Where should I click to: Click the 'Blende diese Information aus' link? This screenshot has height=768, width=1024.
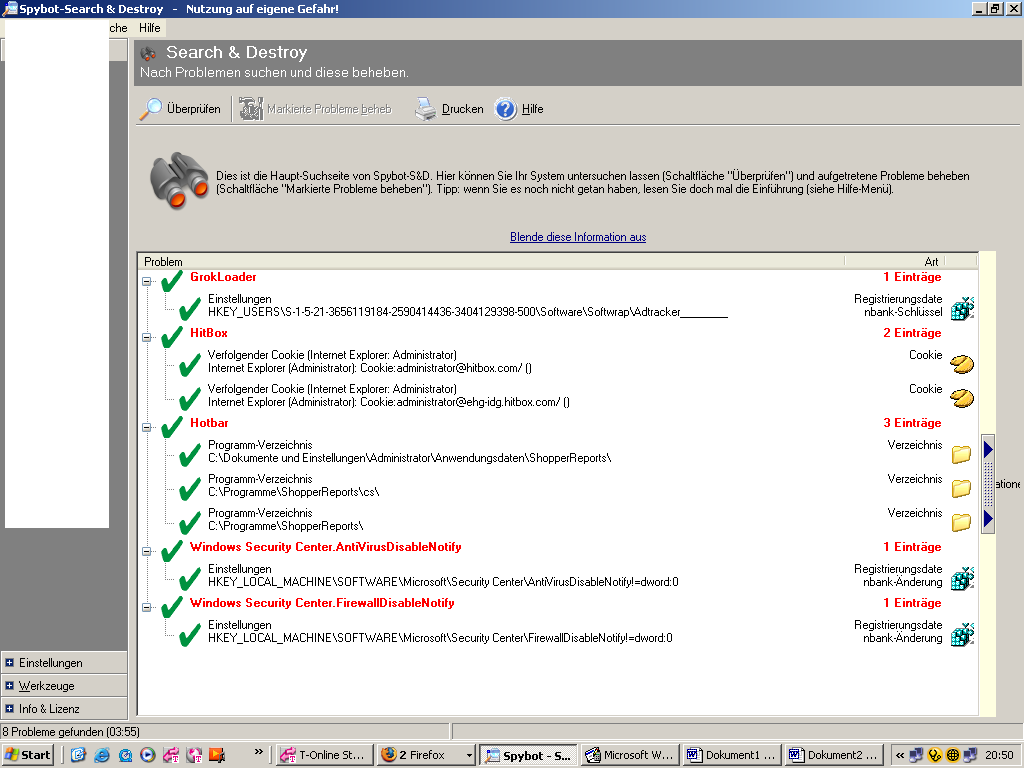coord(578,237)
